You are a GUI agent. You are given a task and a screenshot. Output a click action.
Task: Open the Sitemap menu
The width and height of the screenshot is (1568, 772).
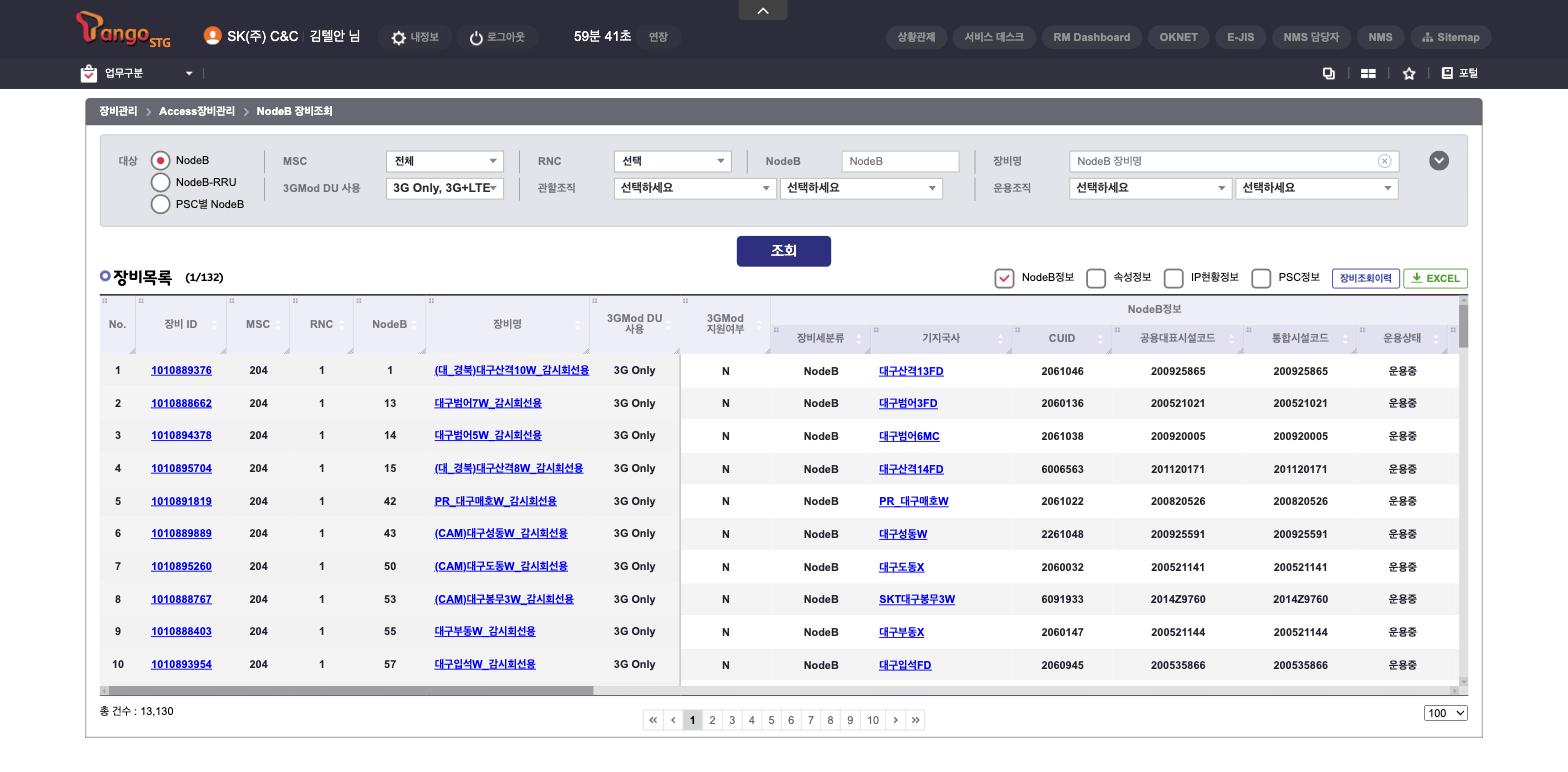pos(1451,37)
